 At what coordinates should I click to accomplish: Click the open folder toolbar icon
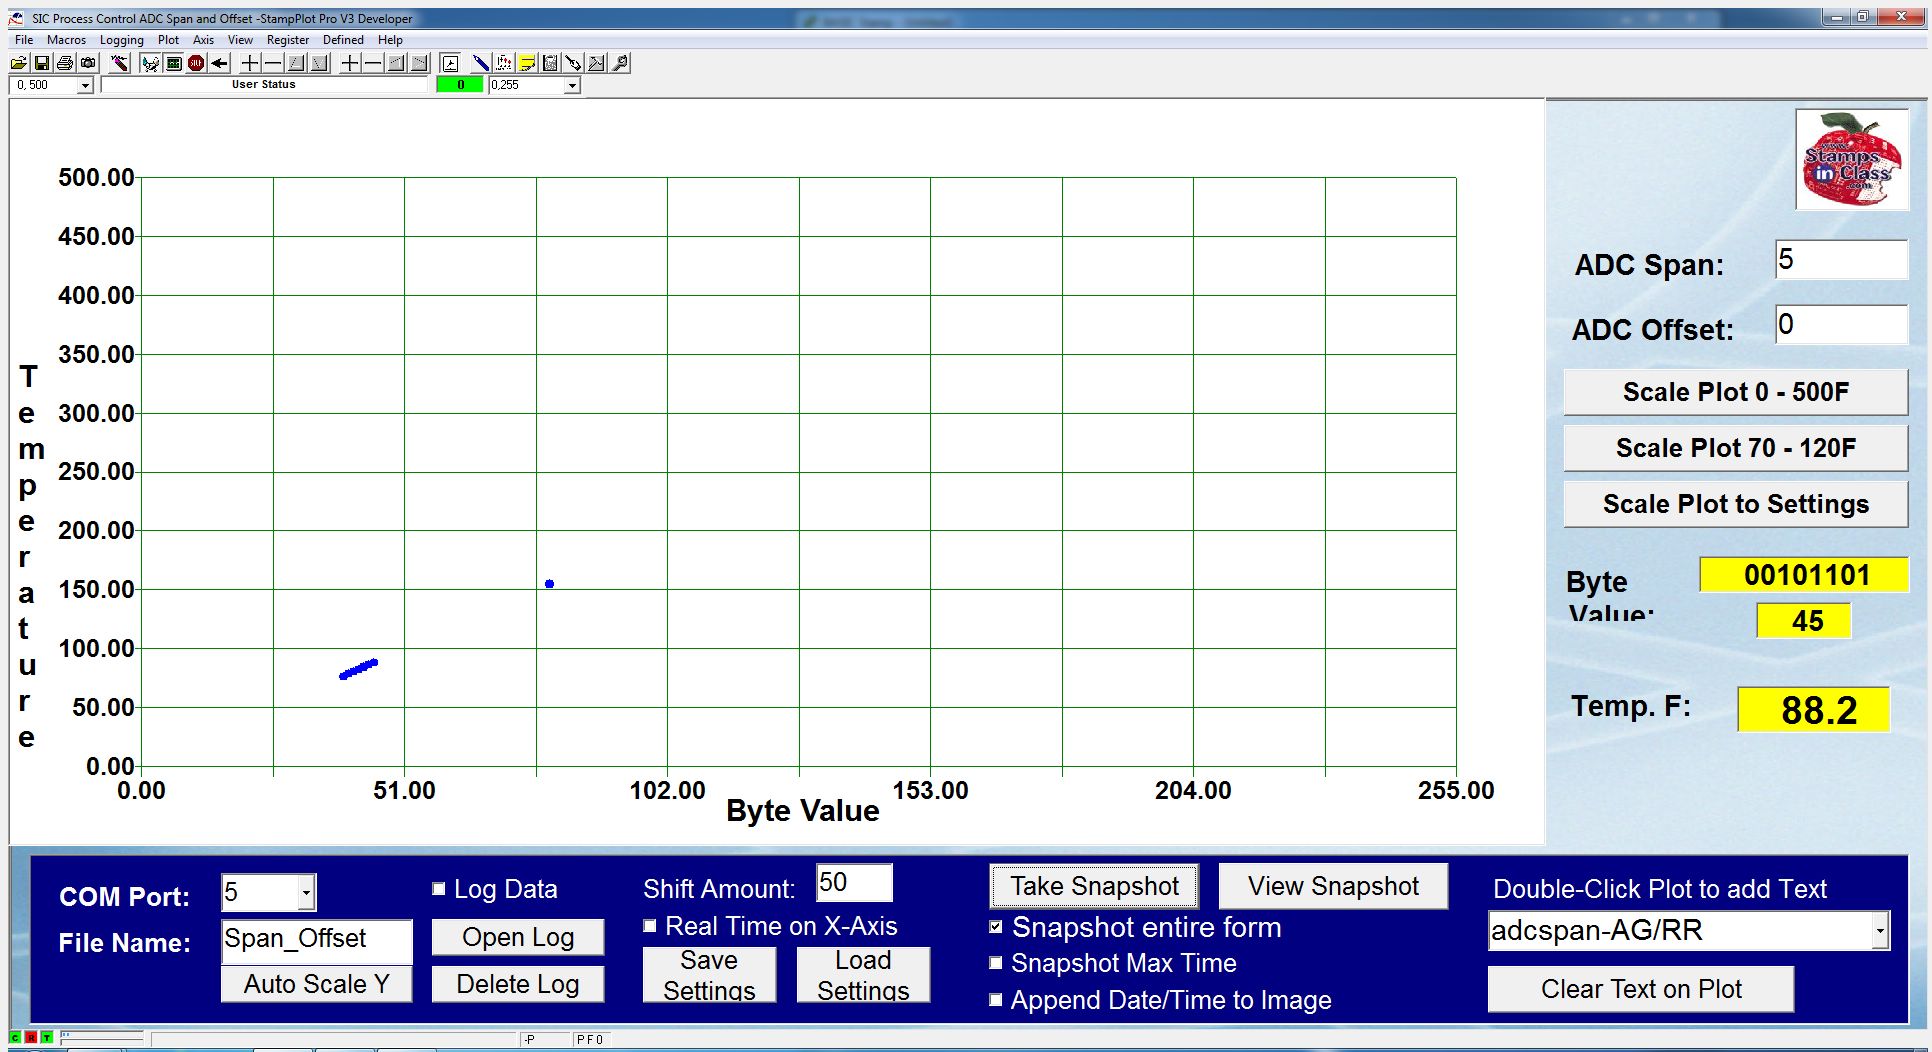(19, 63)
